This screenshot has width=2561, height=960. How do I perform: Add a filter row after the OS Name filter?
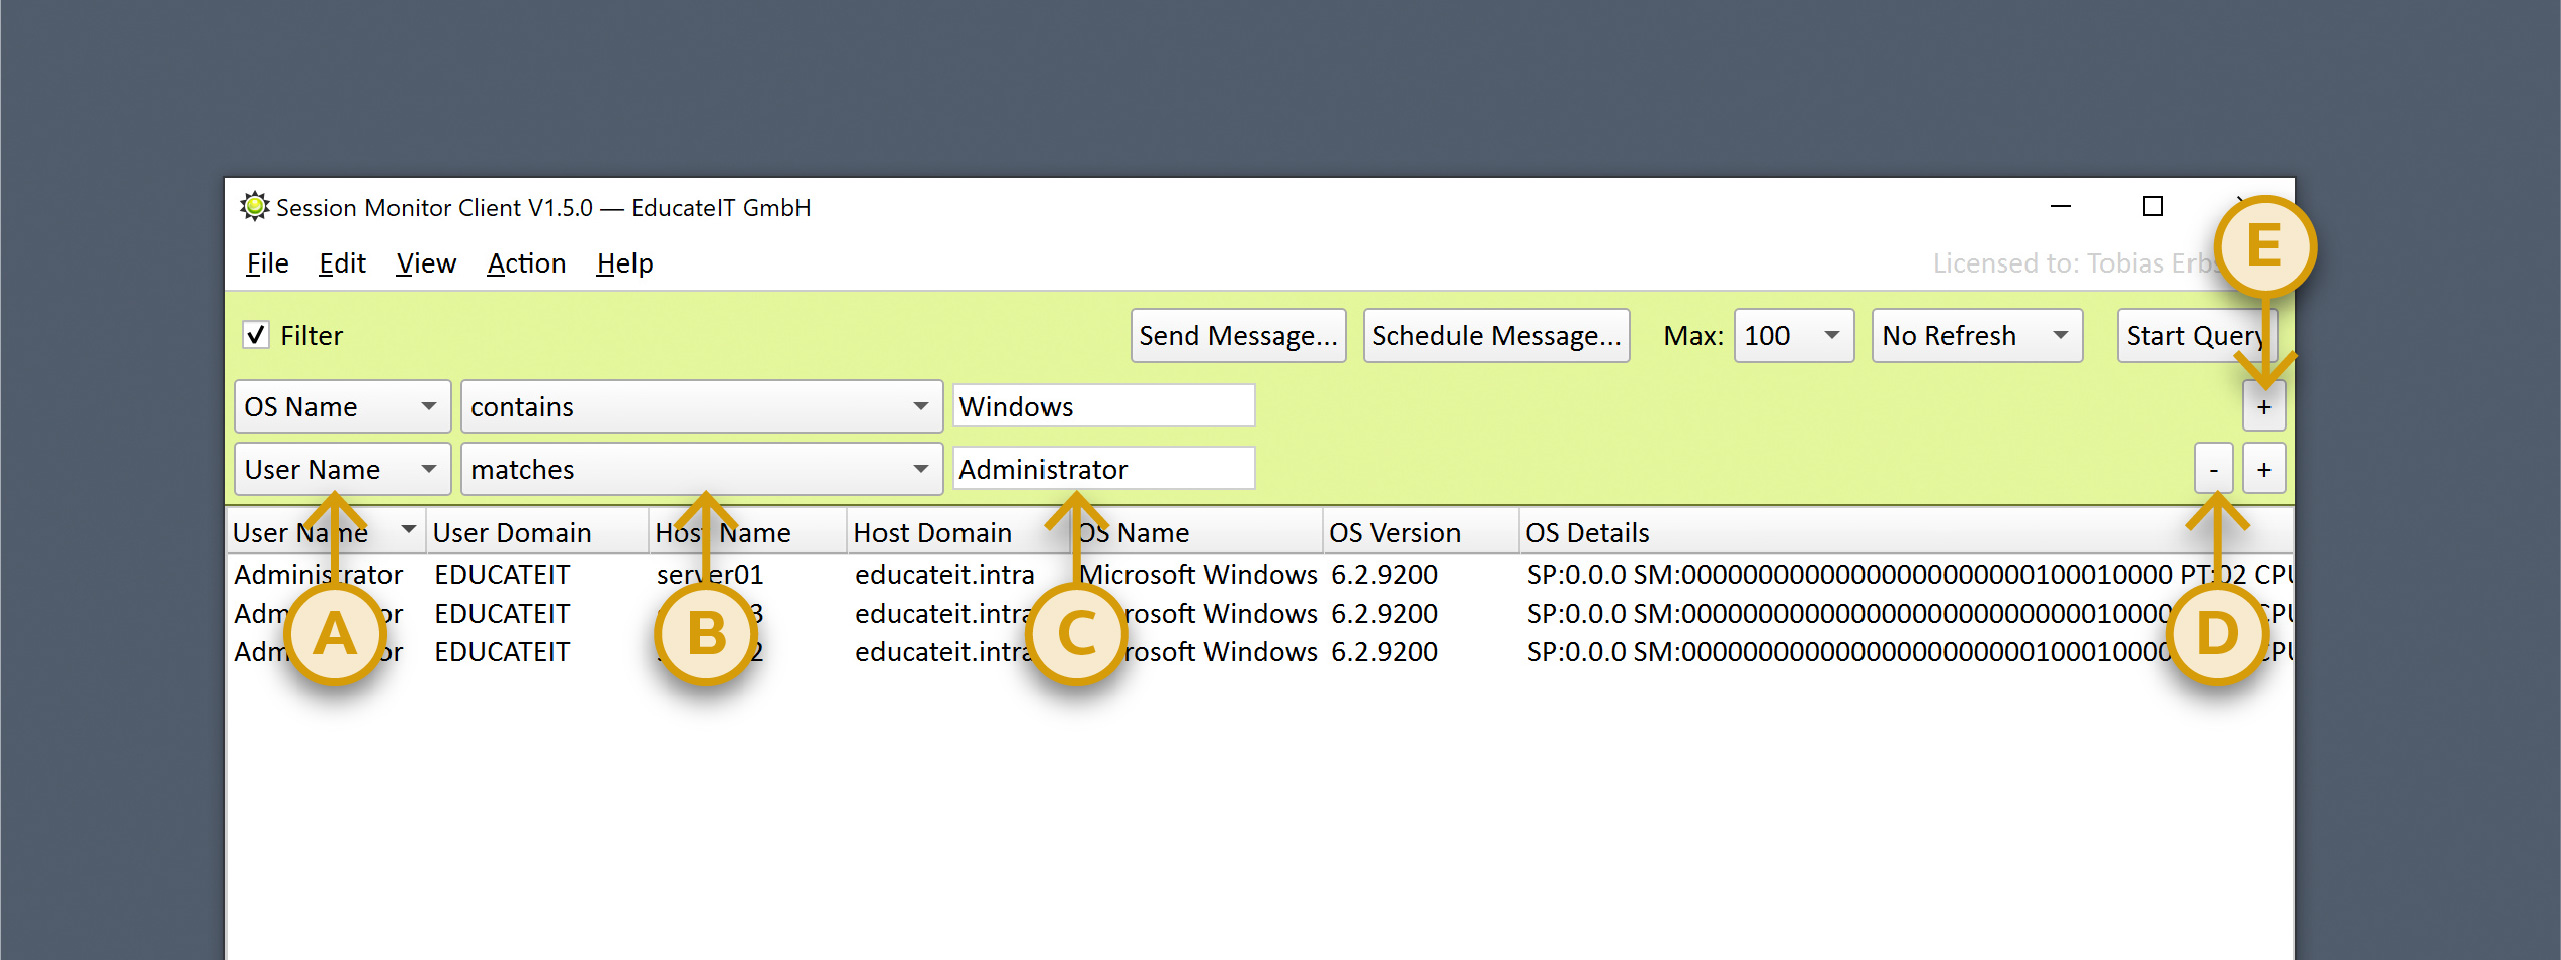2263,408
